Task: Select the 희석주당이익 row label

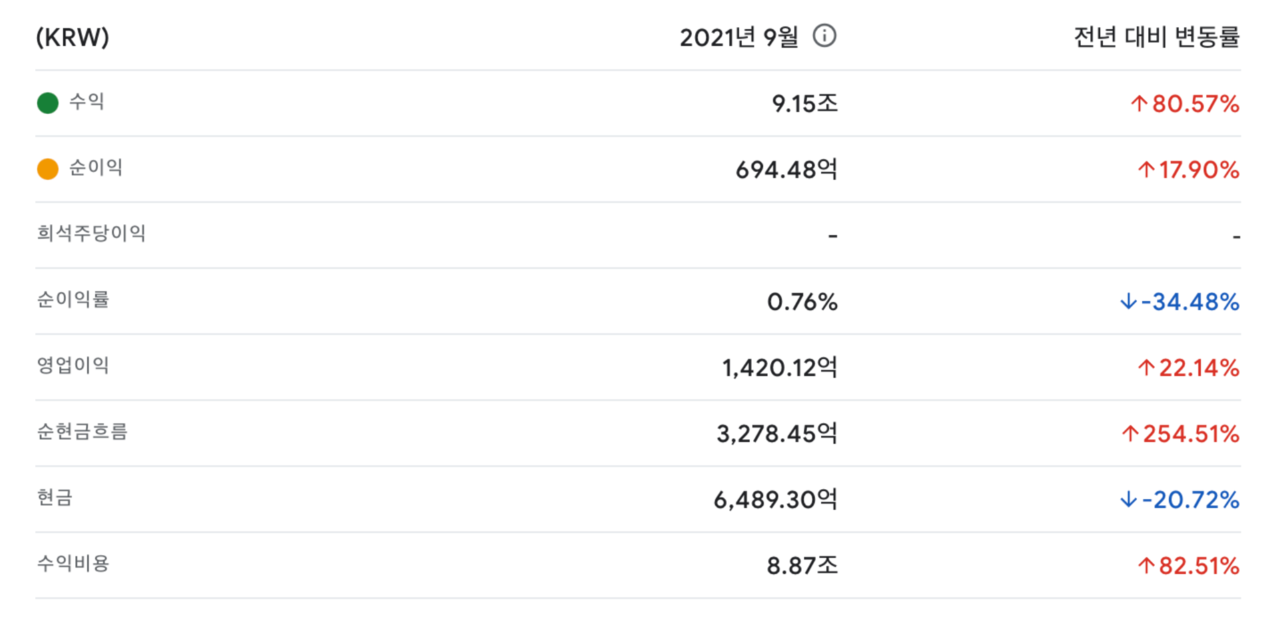Action: 90,234
